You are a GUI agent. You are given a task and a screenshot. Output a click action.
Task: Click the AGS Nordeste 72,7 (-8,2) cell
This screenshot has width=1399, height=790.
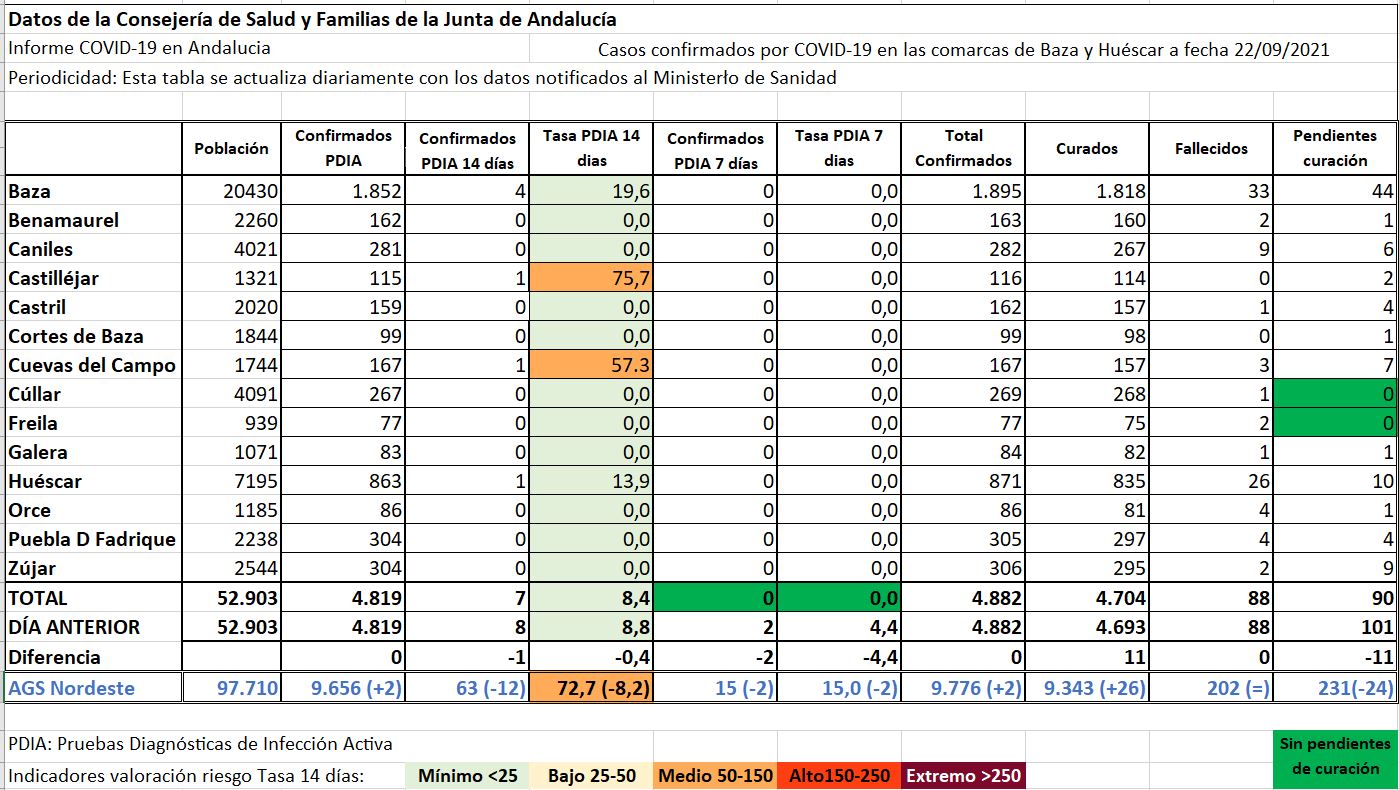(590, 688)
